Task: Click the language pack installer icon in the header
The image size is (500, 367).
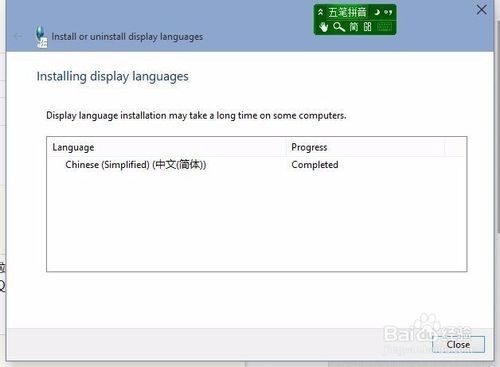Action: 42,37
